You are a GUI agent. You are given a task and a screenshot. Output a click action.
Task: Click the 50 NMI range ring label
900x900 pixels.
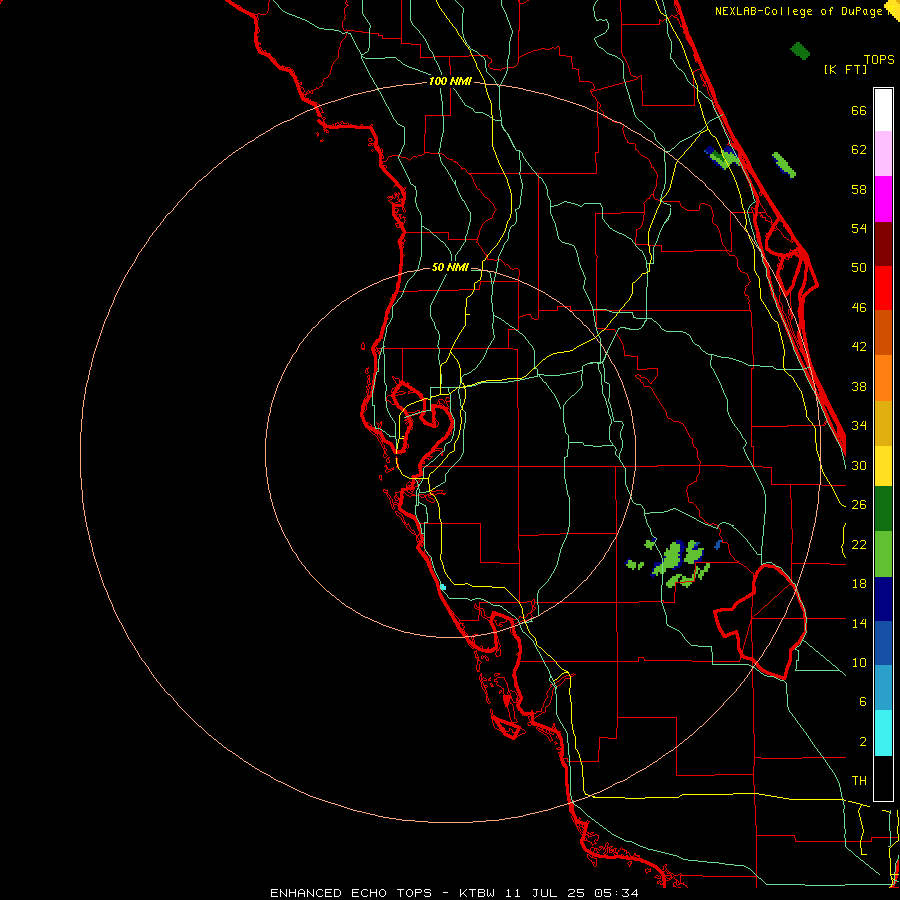tap(450, 267)
